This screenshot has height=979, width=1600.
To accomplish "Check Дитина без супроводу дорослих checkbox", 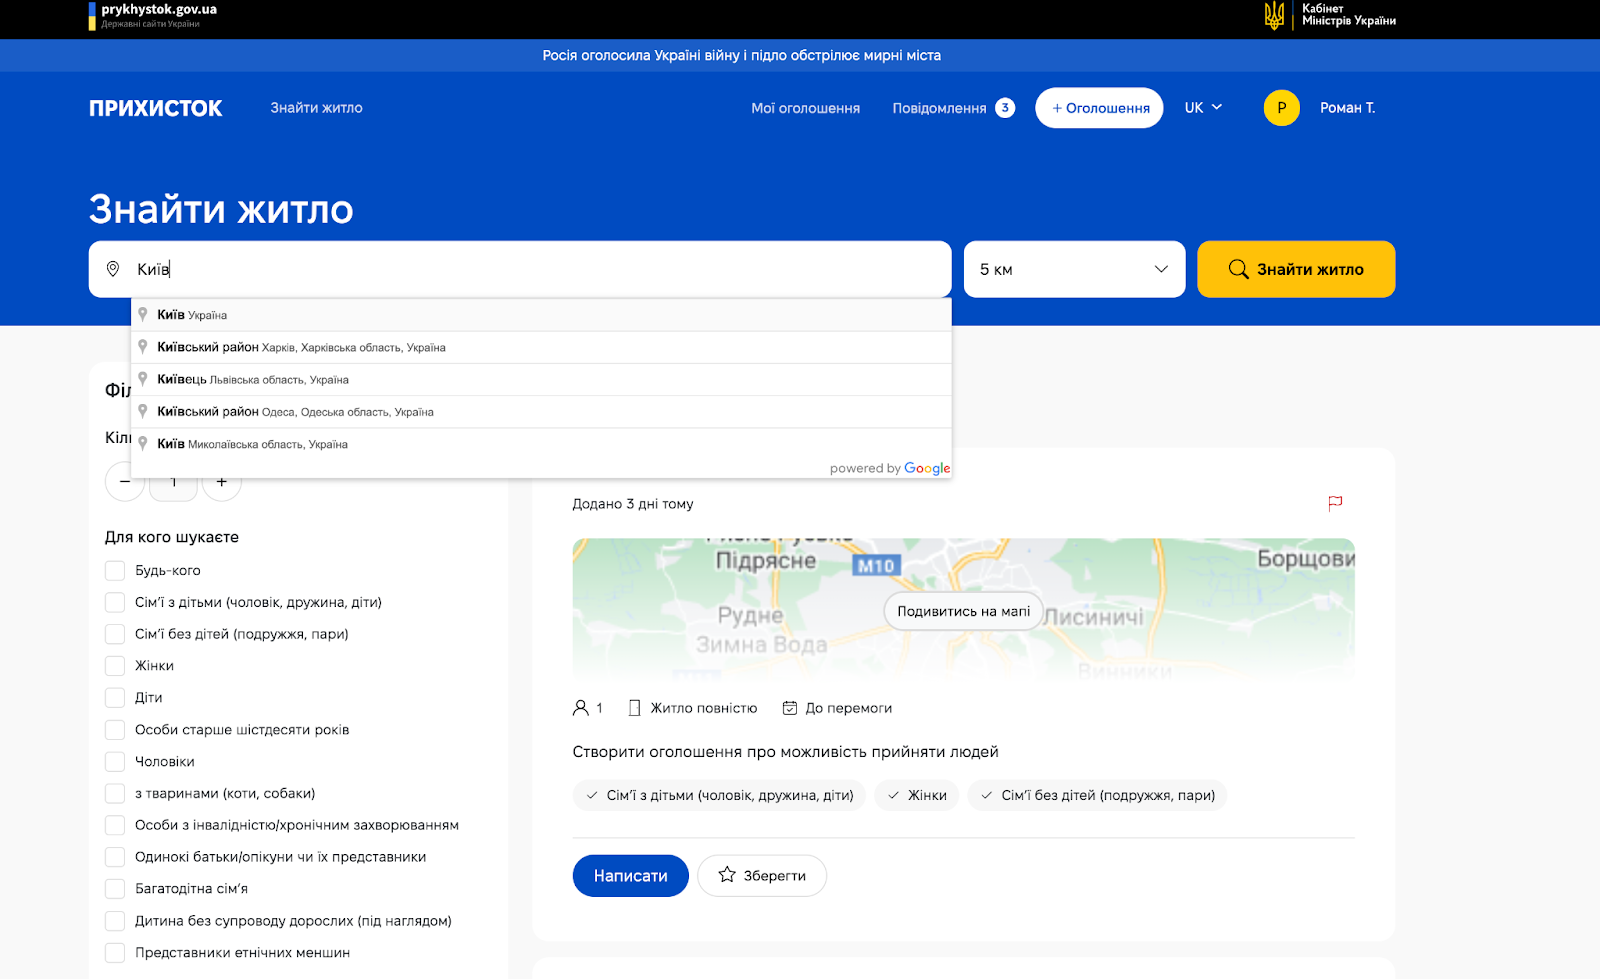I will (x=115, y=921).
